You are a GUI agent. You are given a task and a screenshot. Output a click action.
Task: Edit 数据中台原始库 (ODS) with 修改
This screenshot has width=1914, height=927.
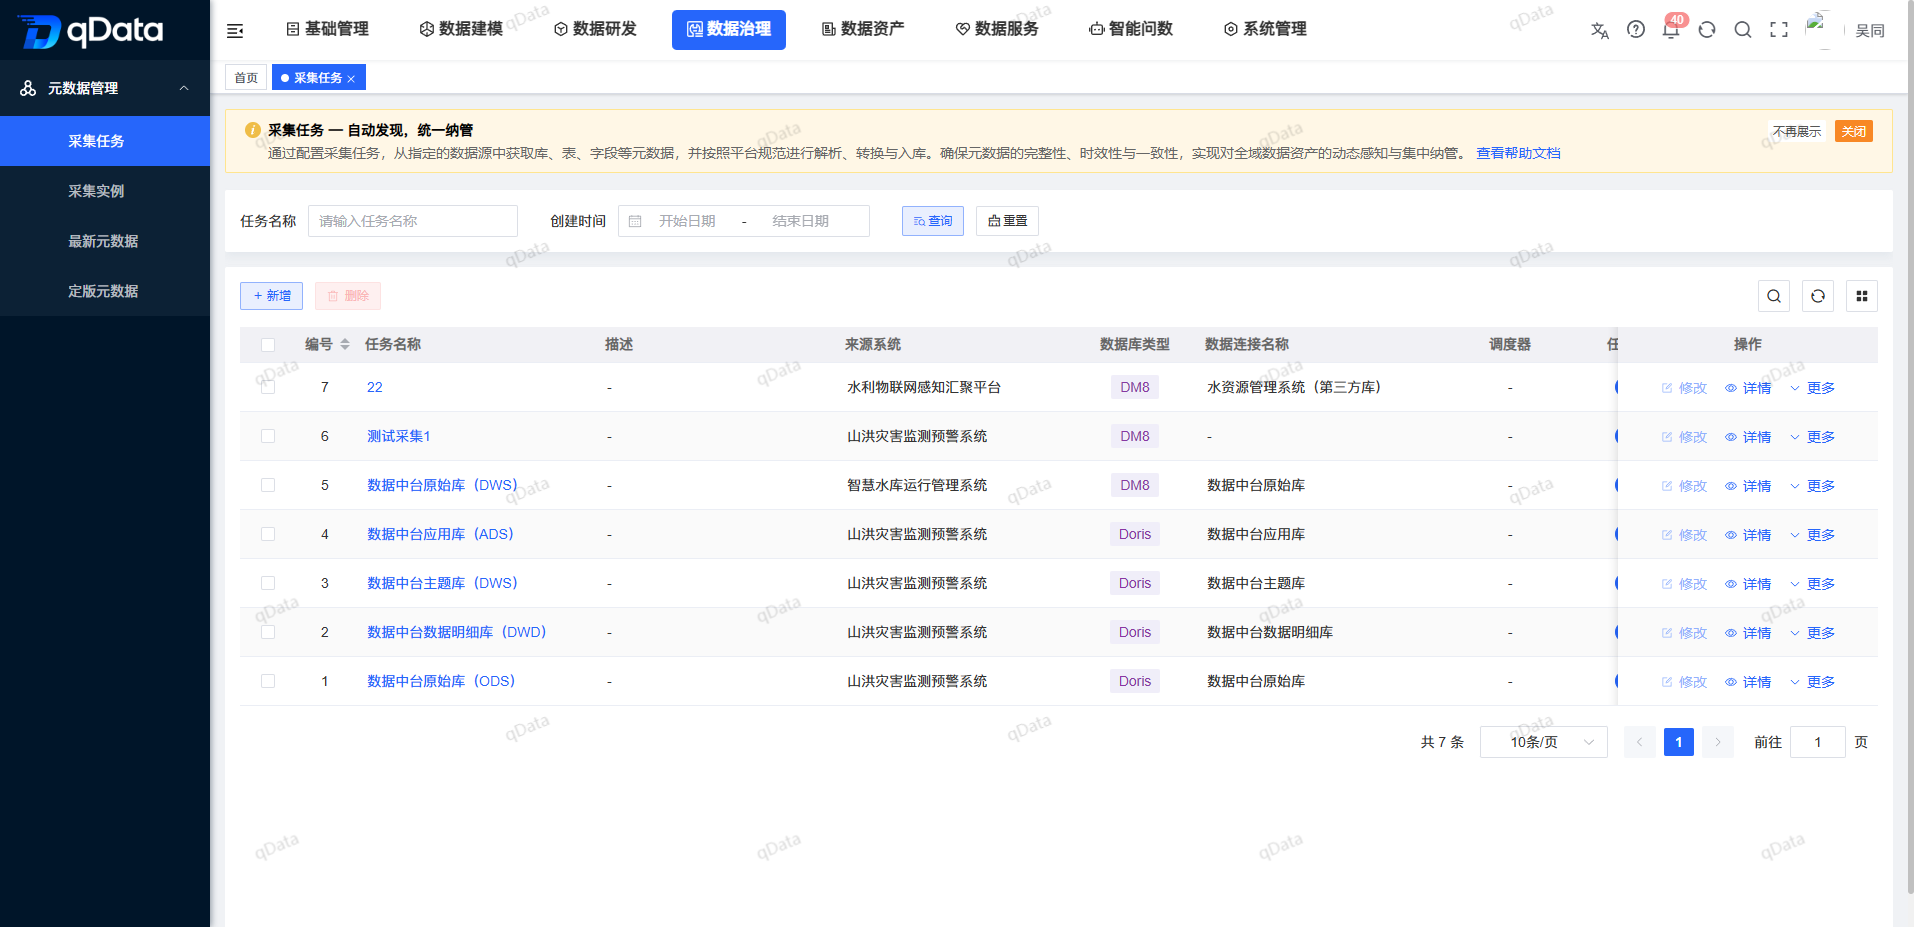tap(1684, 682)
